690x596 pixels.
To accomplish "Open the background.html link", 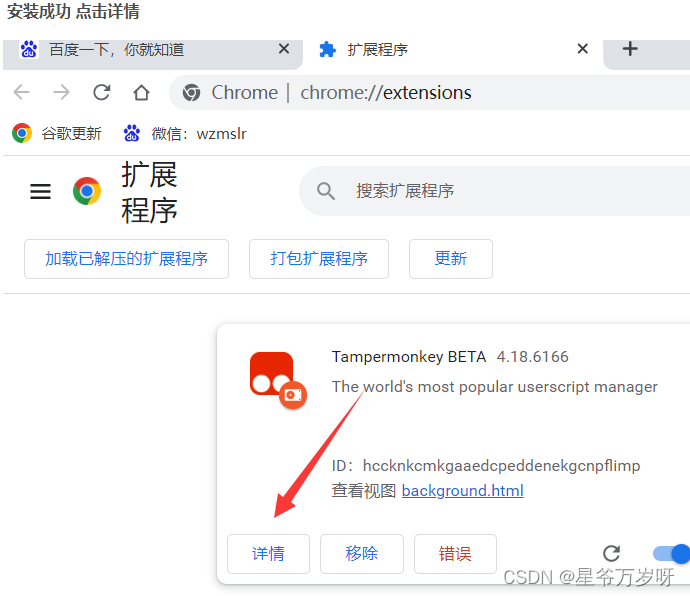I will coord(462,490).
